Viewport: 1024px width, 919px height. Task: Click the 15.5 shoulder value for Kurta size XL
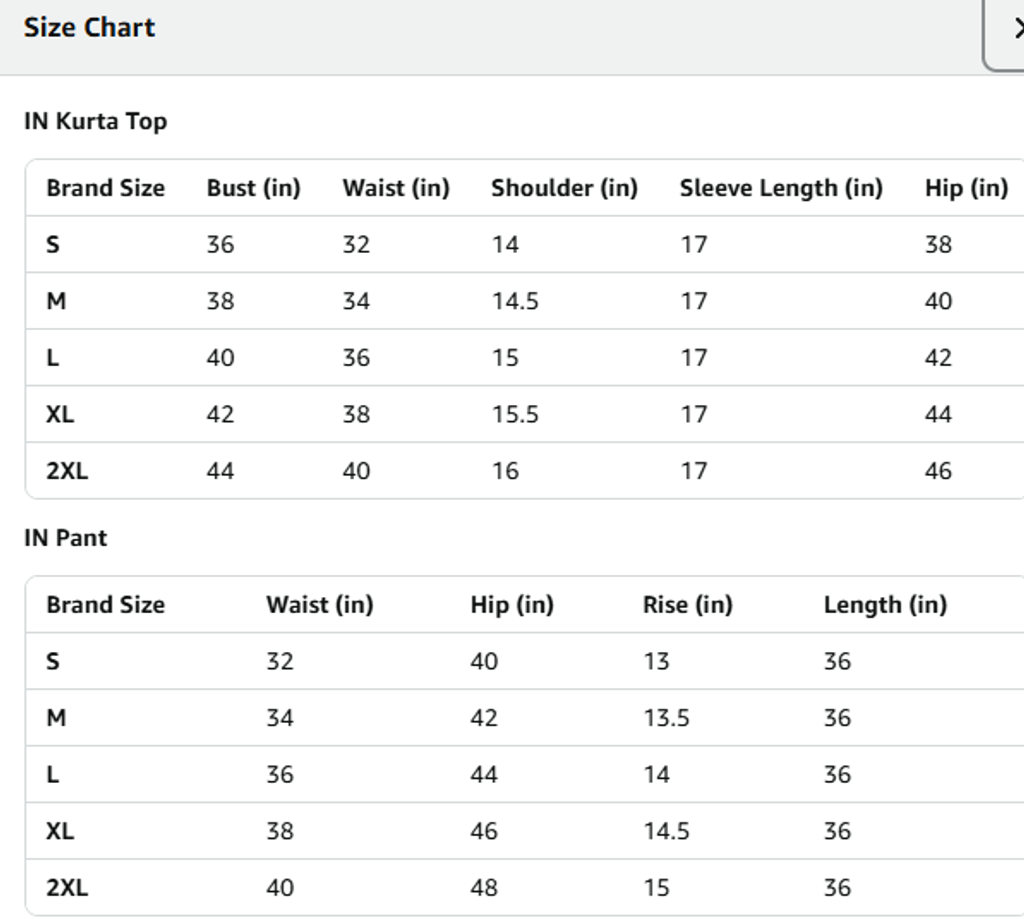point(515,415)
